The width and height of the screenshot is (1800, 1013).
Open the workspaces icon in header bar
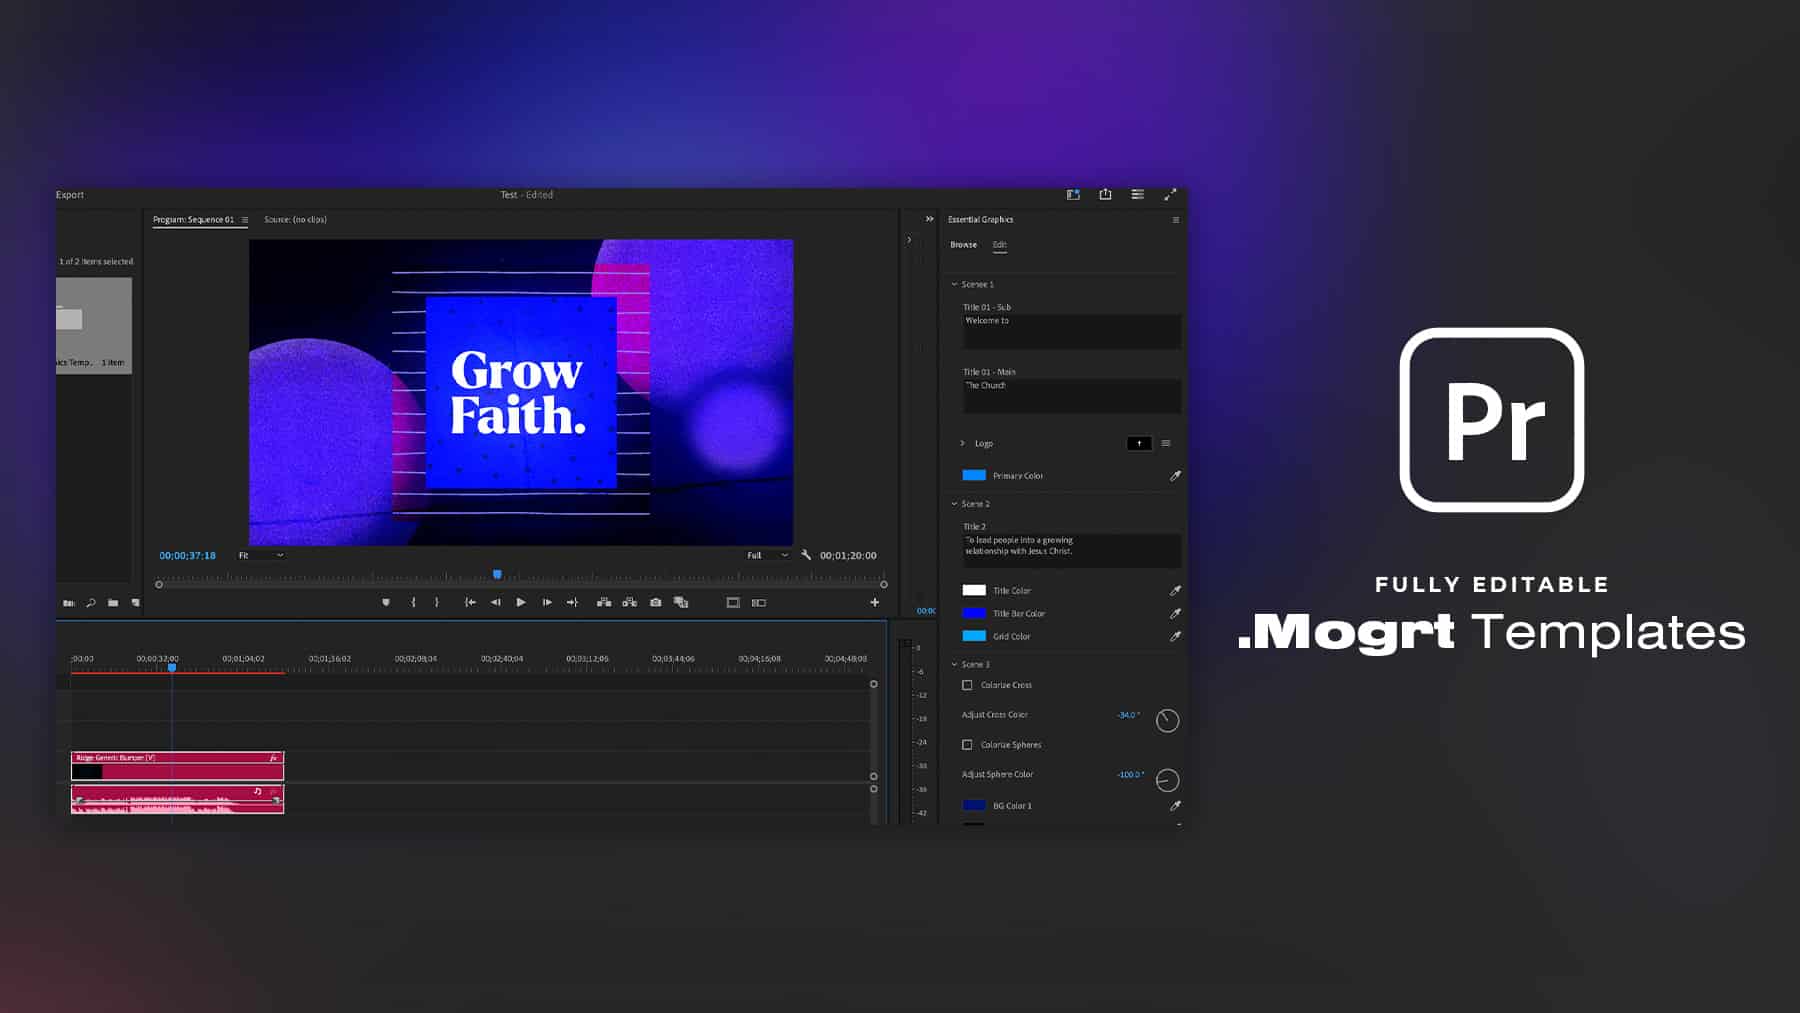click(x=1073, y=195)
